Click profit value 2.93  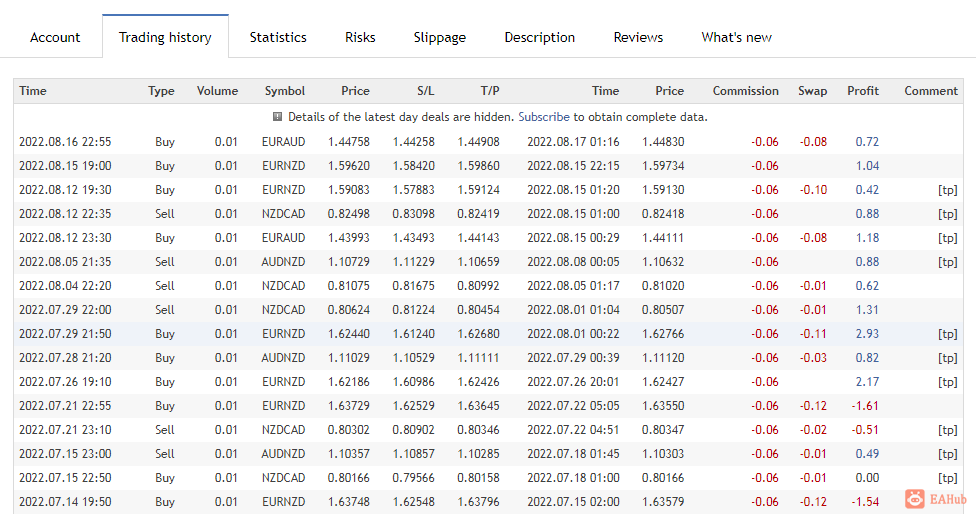pos(867,334)
